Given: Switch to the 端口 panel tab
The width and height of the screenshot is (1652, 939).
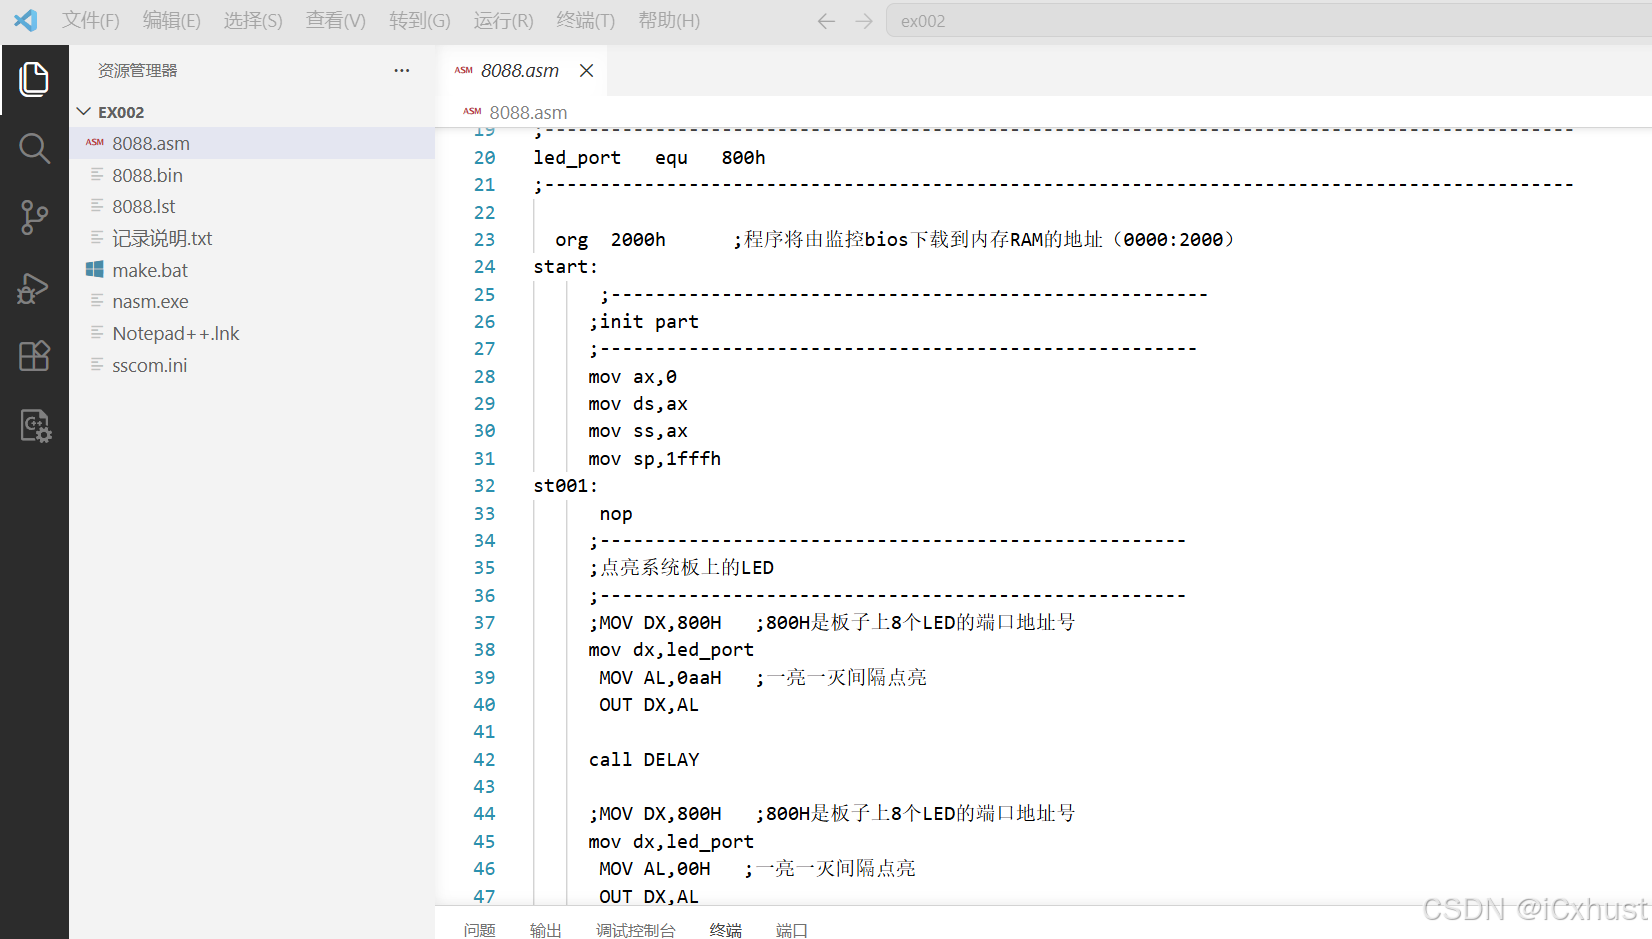Looking at the screenshot, I should coord(792,930).
